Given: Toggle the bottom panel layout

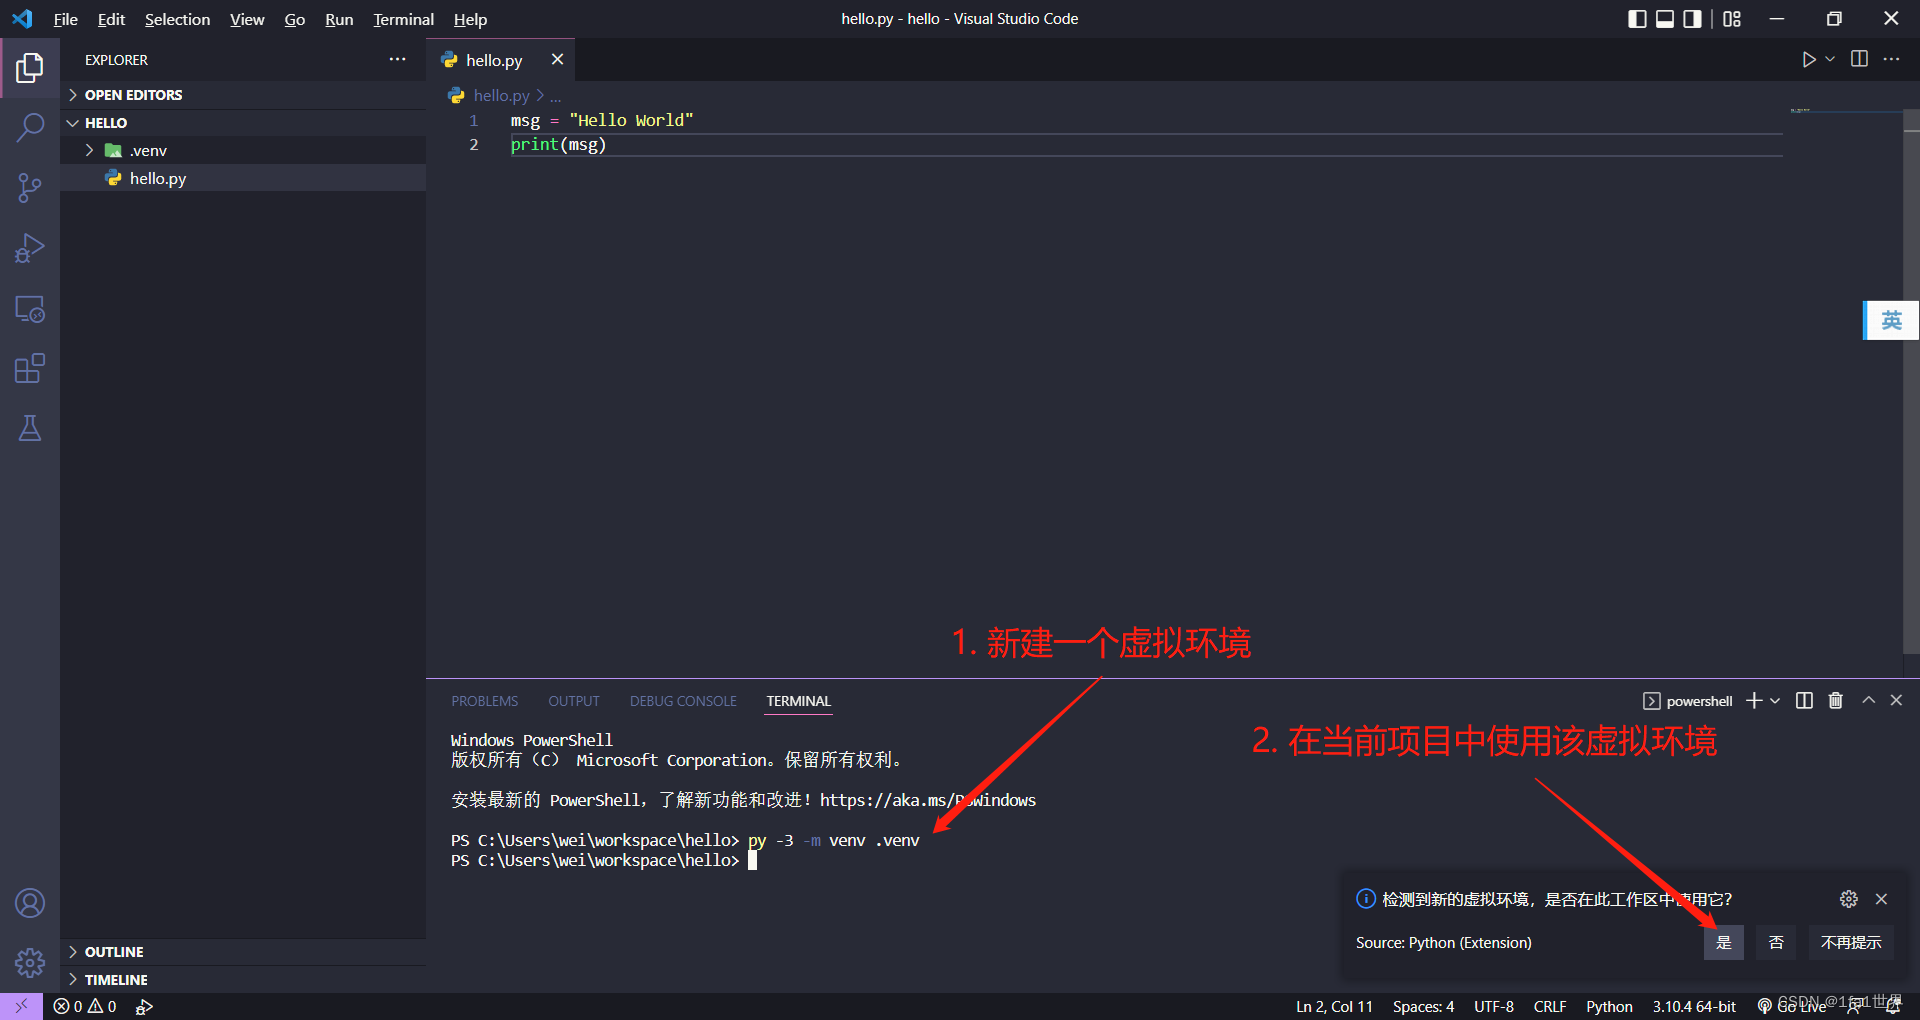Looking at the screenshot, I should (1665, 19).
